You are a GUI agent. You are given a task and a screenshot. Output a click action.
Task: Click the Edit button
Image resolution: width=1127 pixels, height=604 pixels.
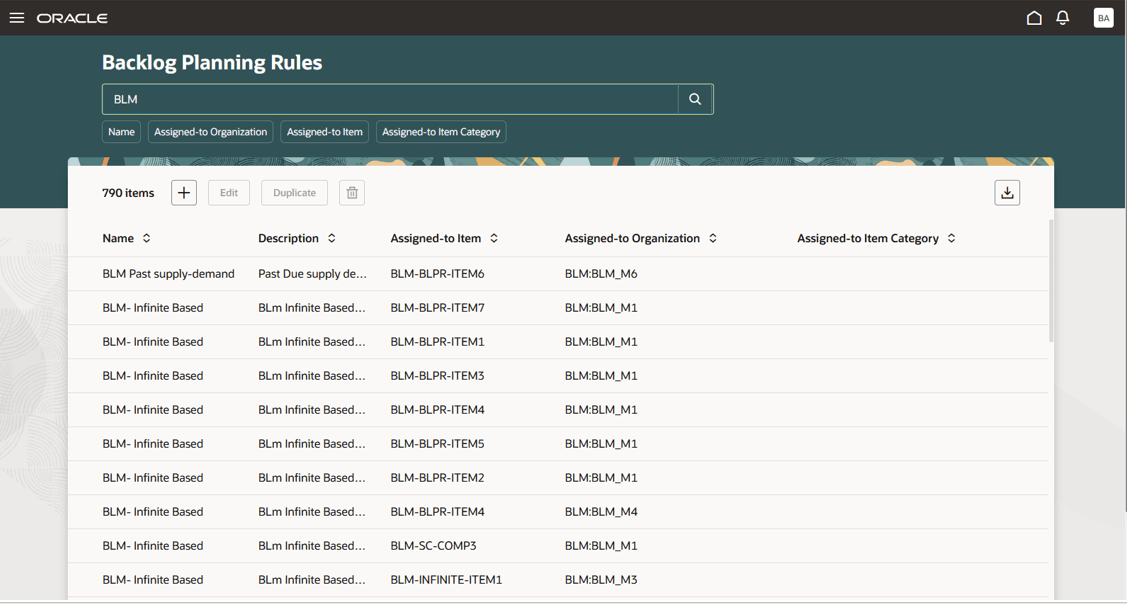coord(229,192)
